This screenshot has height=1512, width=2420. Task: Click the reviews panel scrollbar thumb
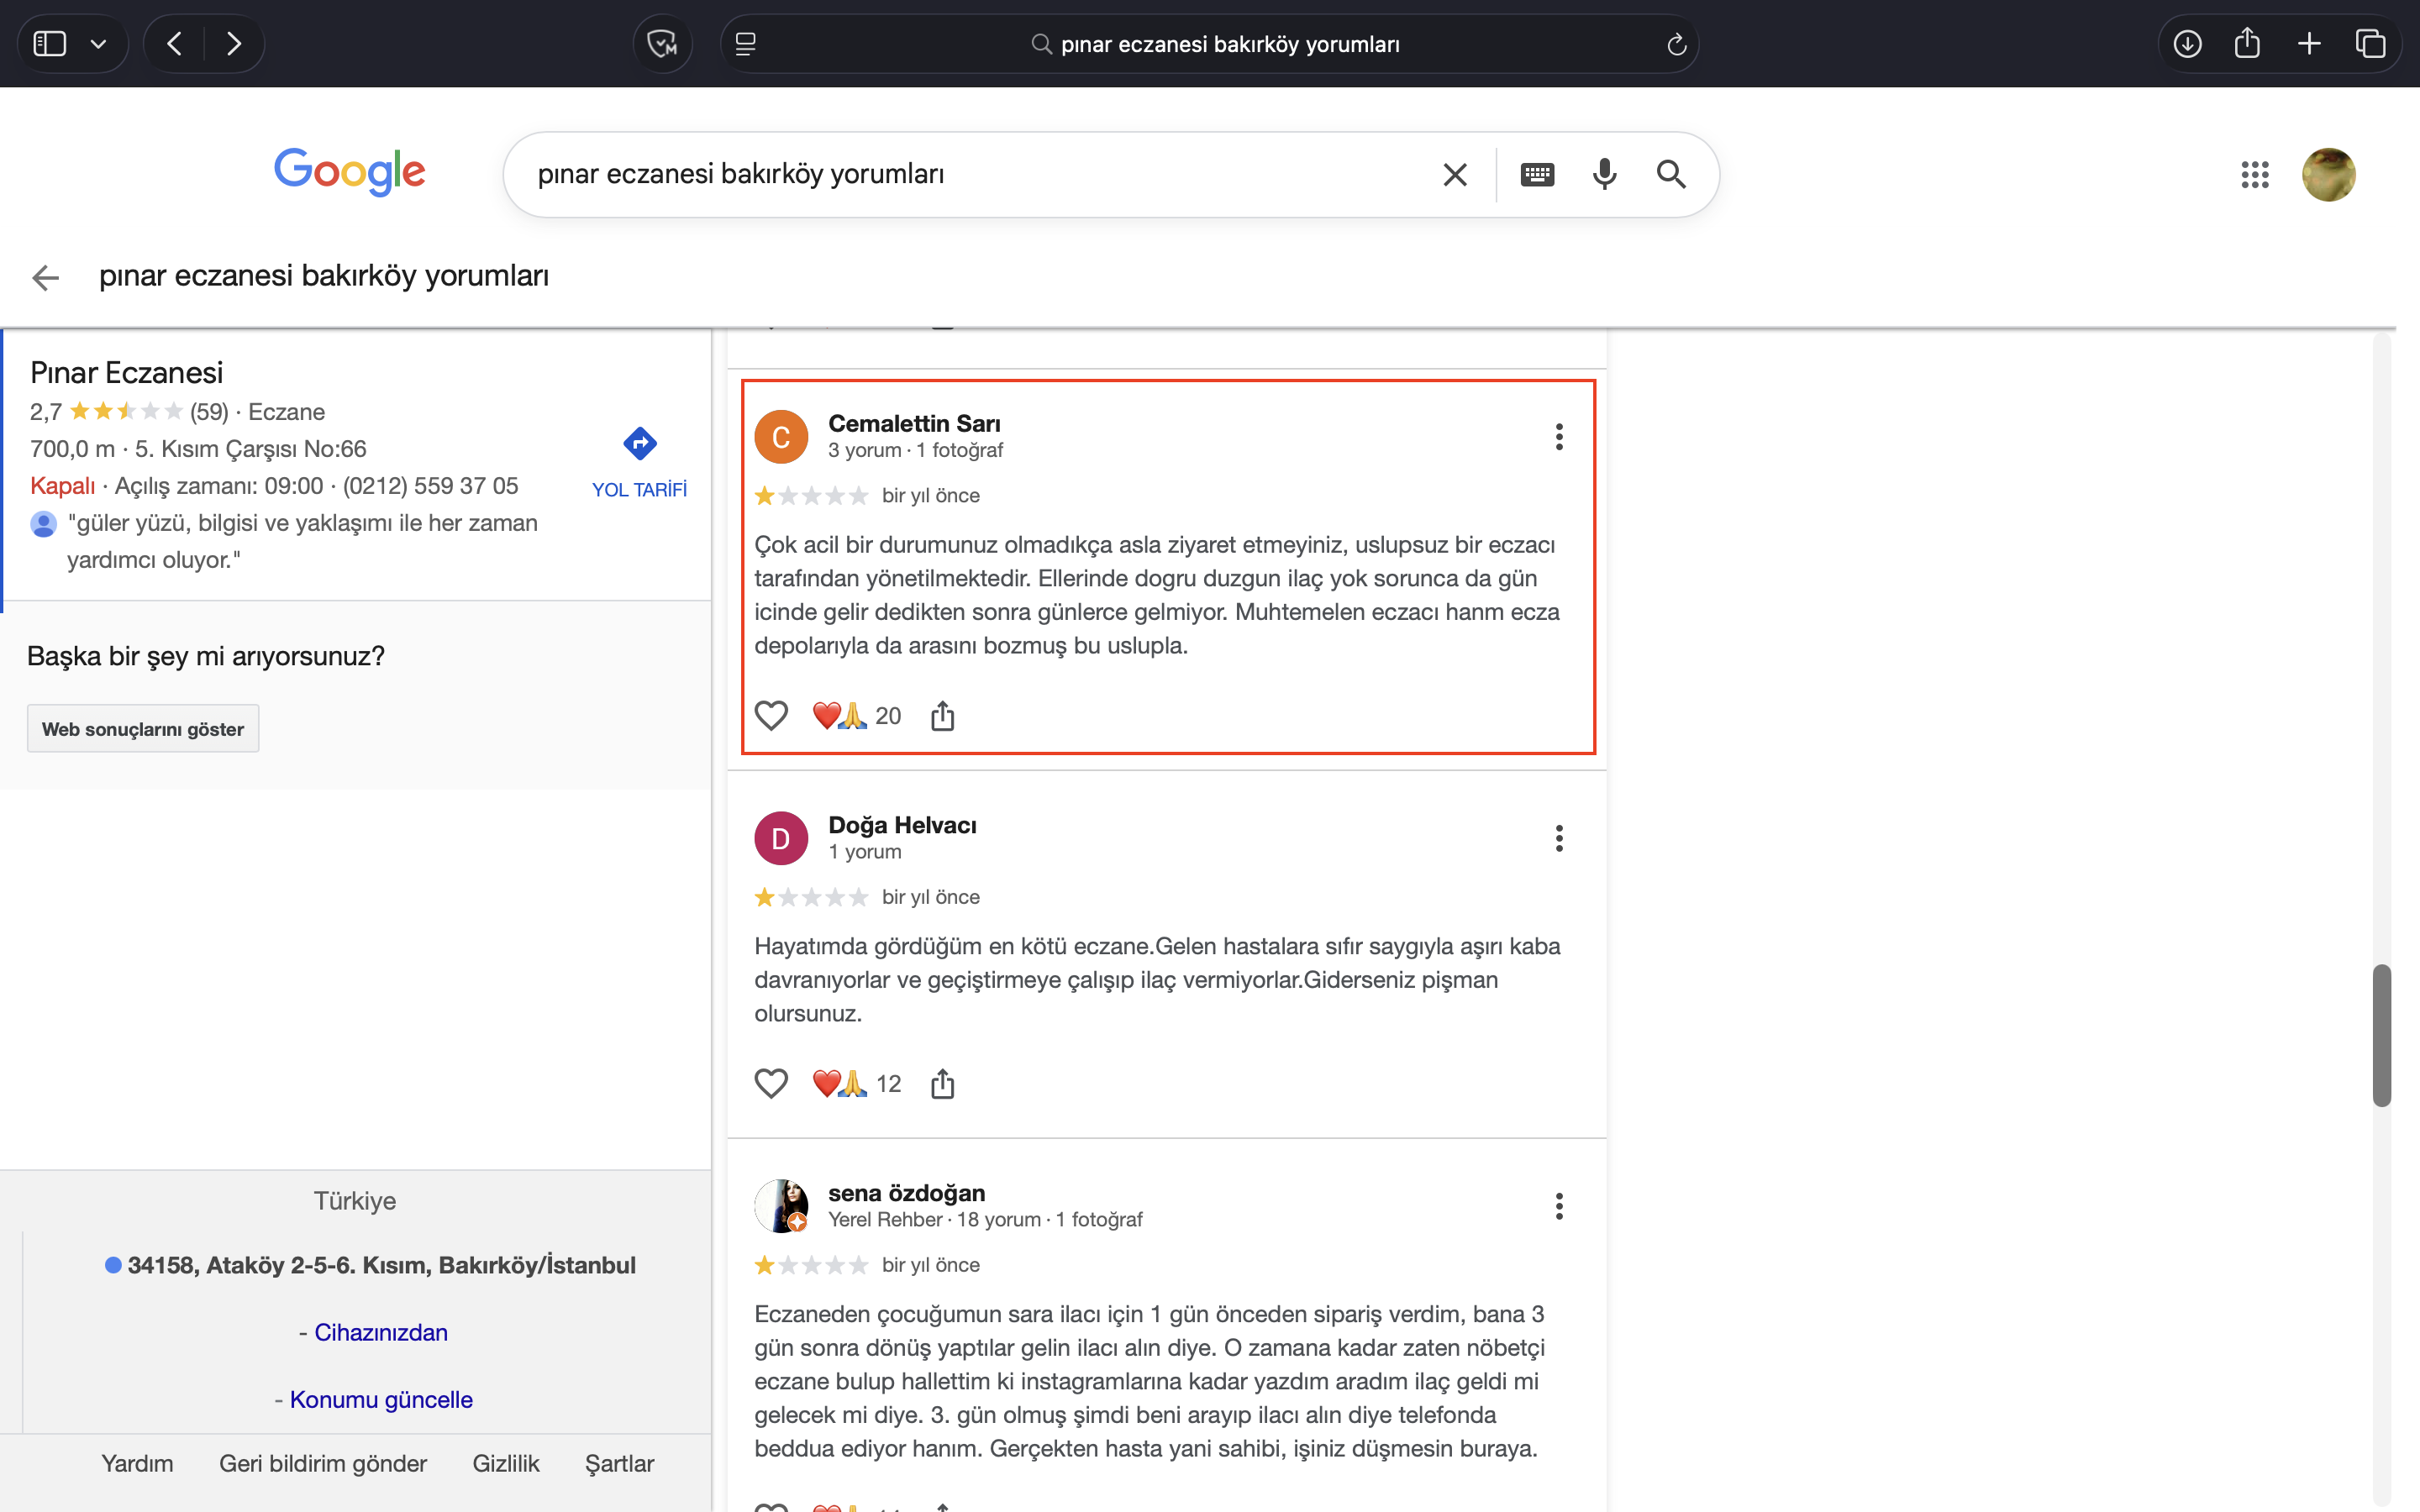coord(2382,1036)
